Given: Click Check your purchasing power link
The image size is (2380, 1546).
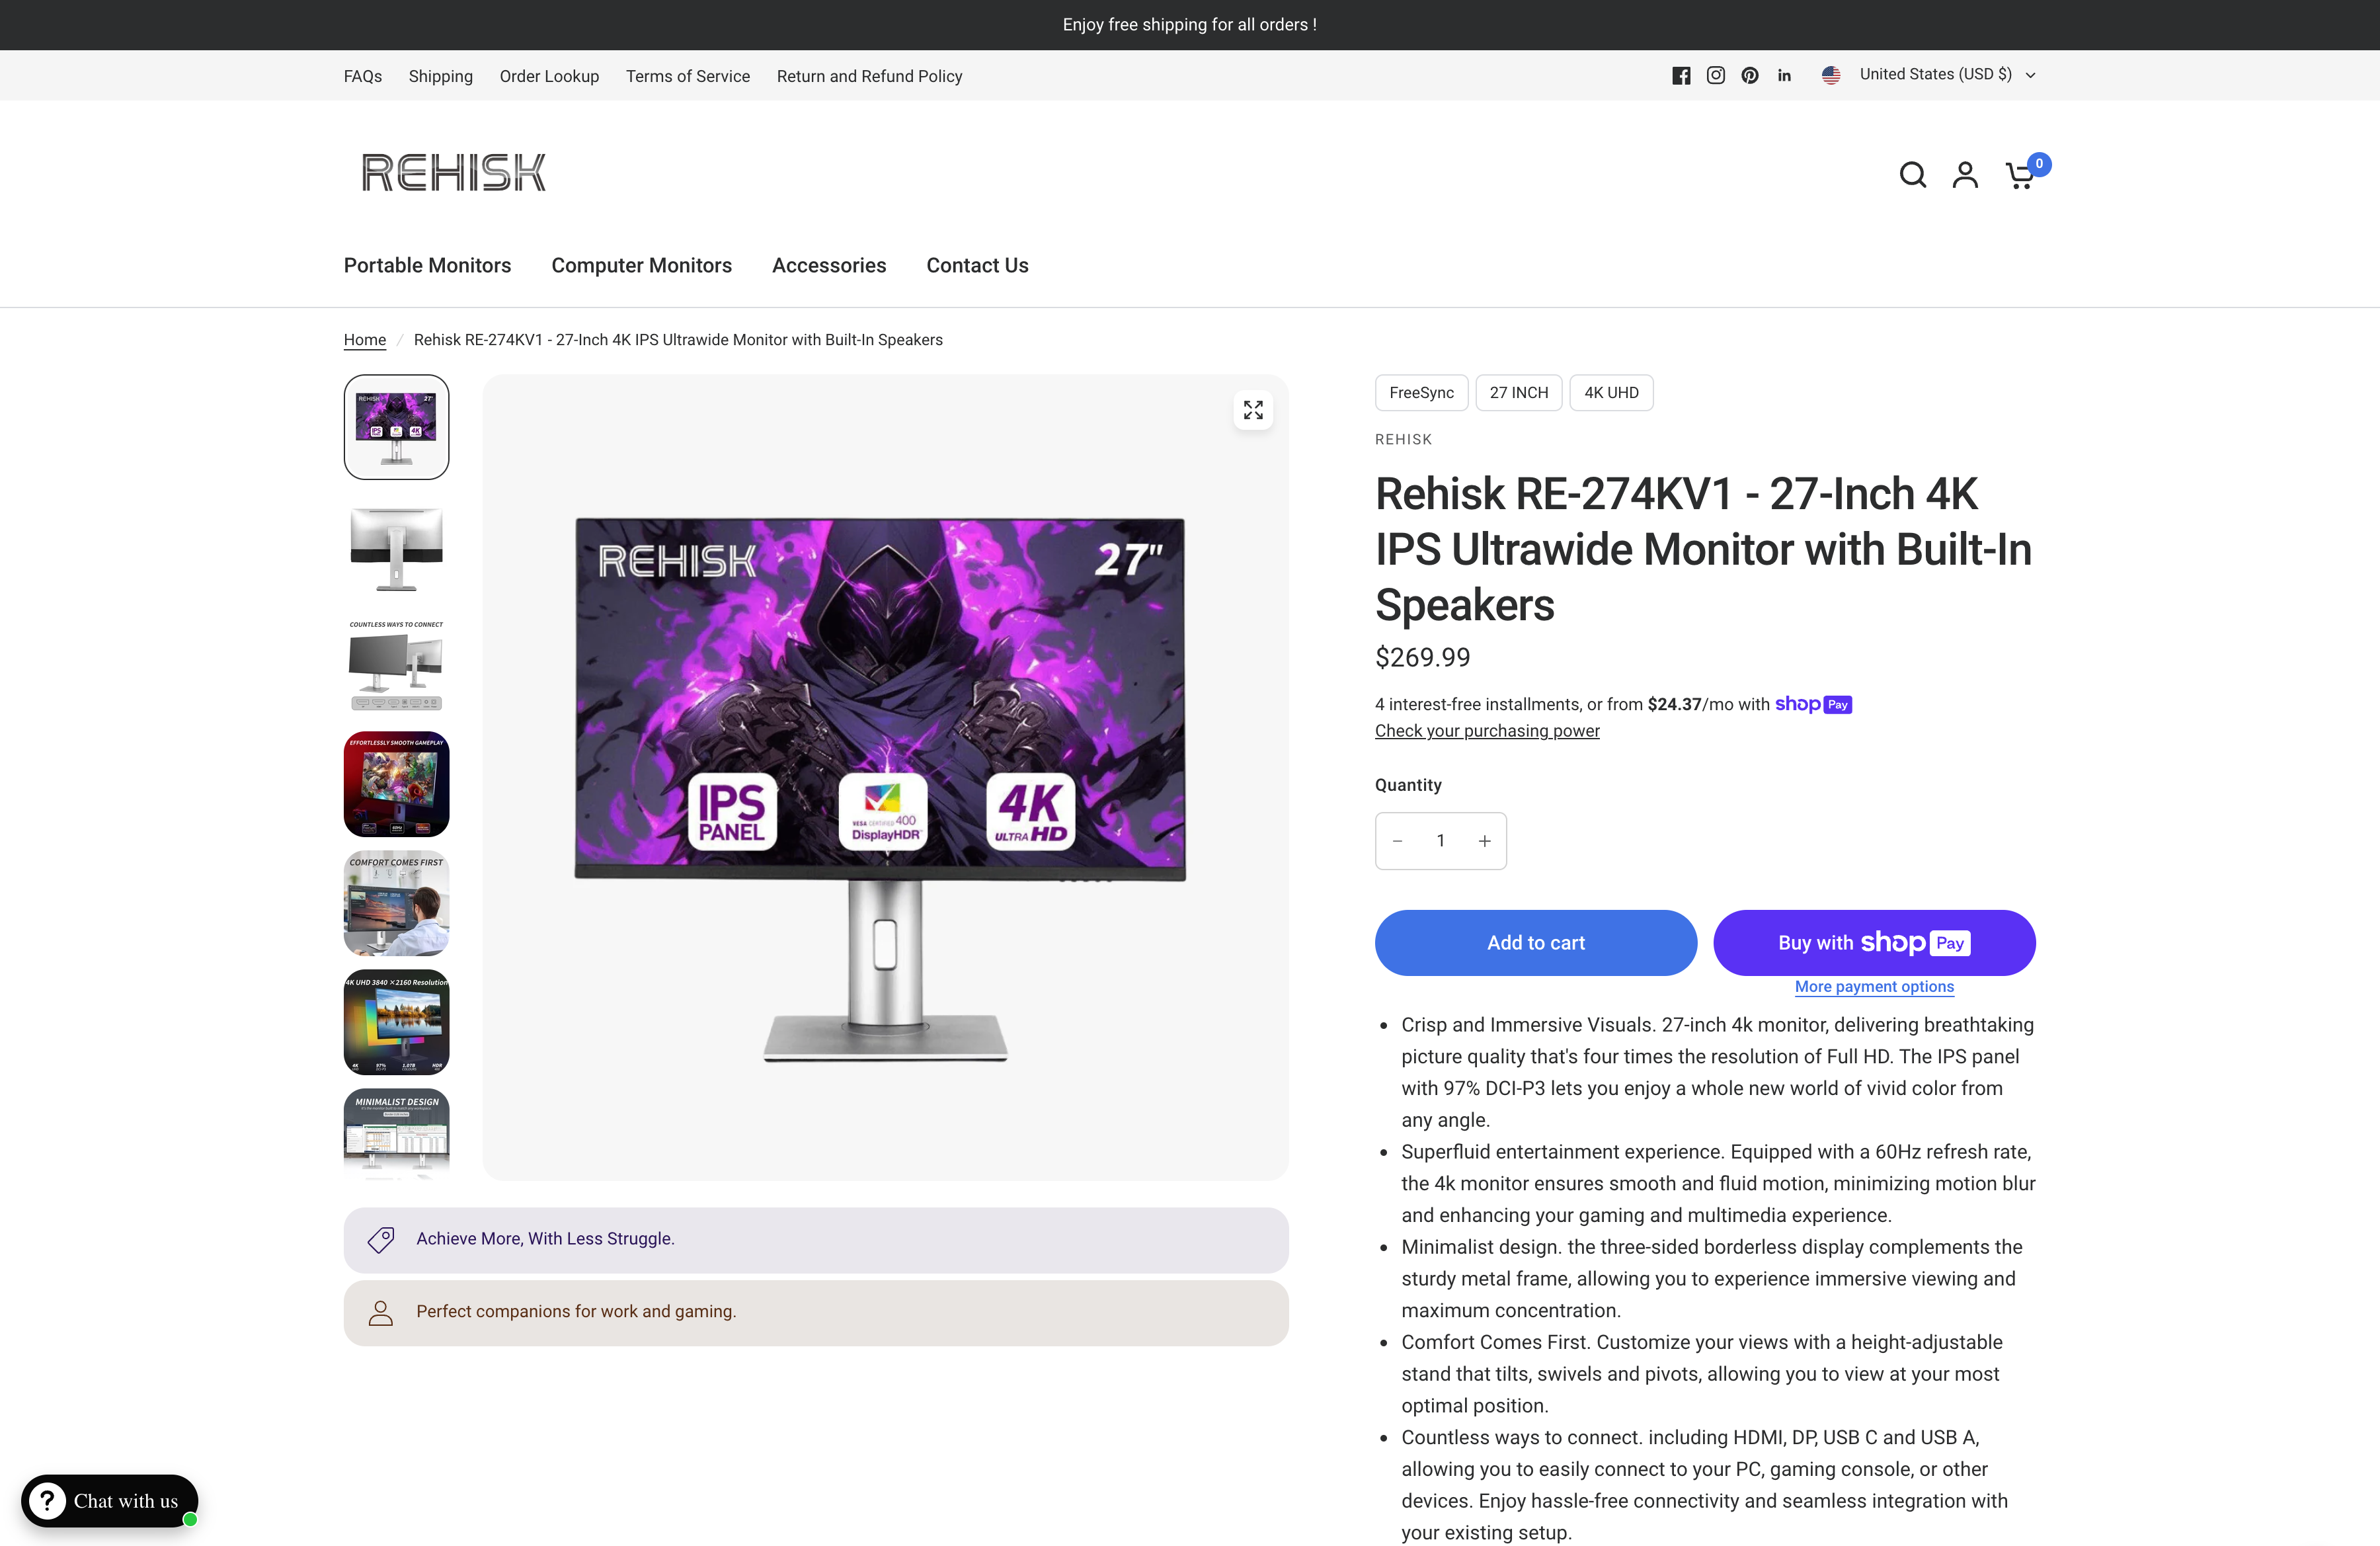Looking at the screenshot, I should pyautogui.click(x=1487, y=731).
